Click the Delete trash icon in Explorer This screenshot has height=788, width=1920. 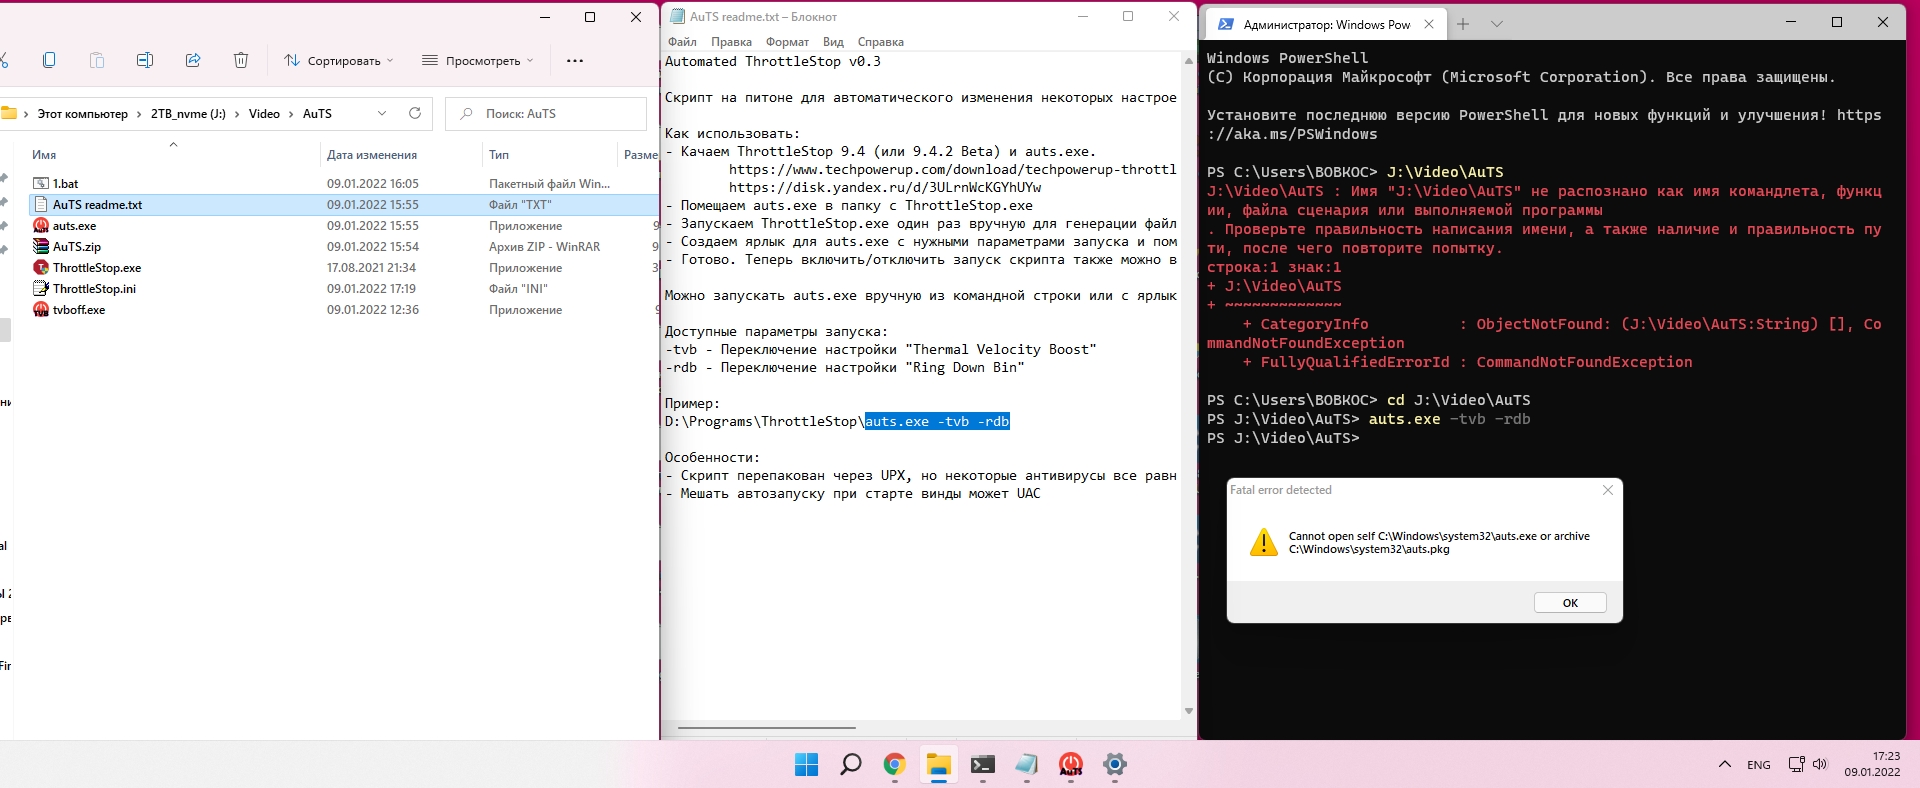click(x=241, y=60)
